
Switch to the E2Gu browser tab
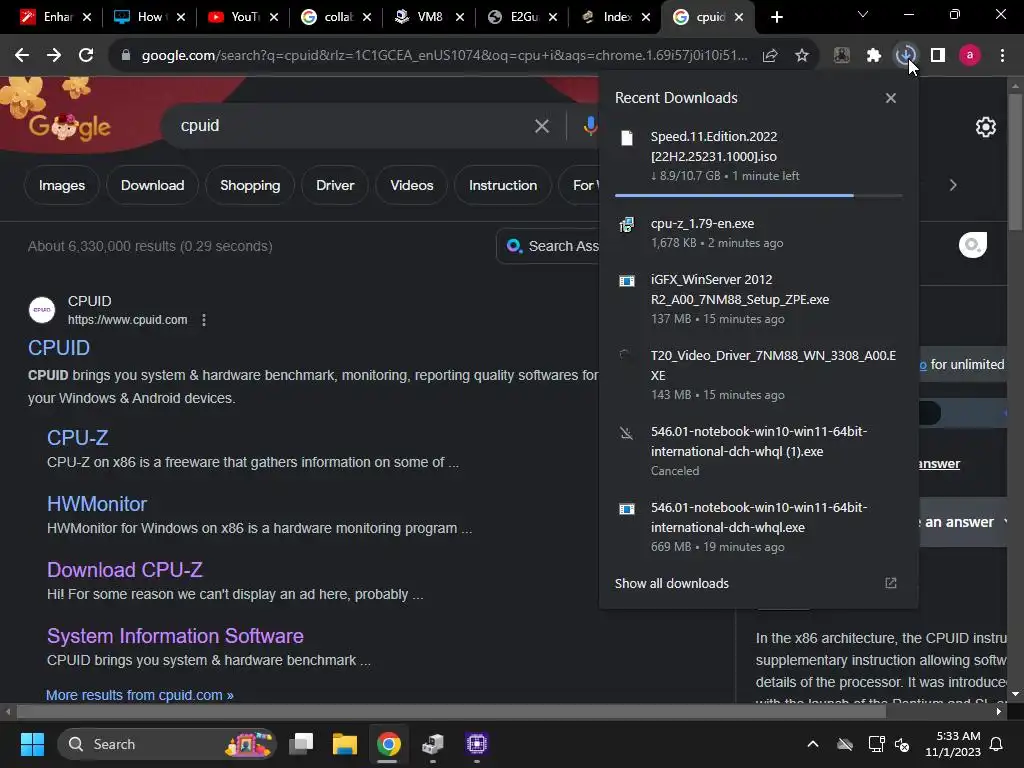pos(522,17)
